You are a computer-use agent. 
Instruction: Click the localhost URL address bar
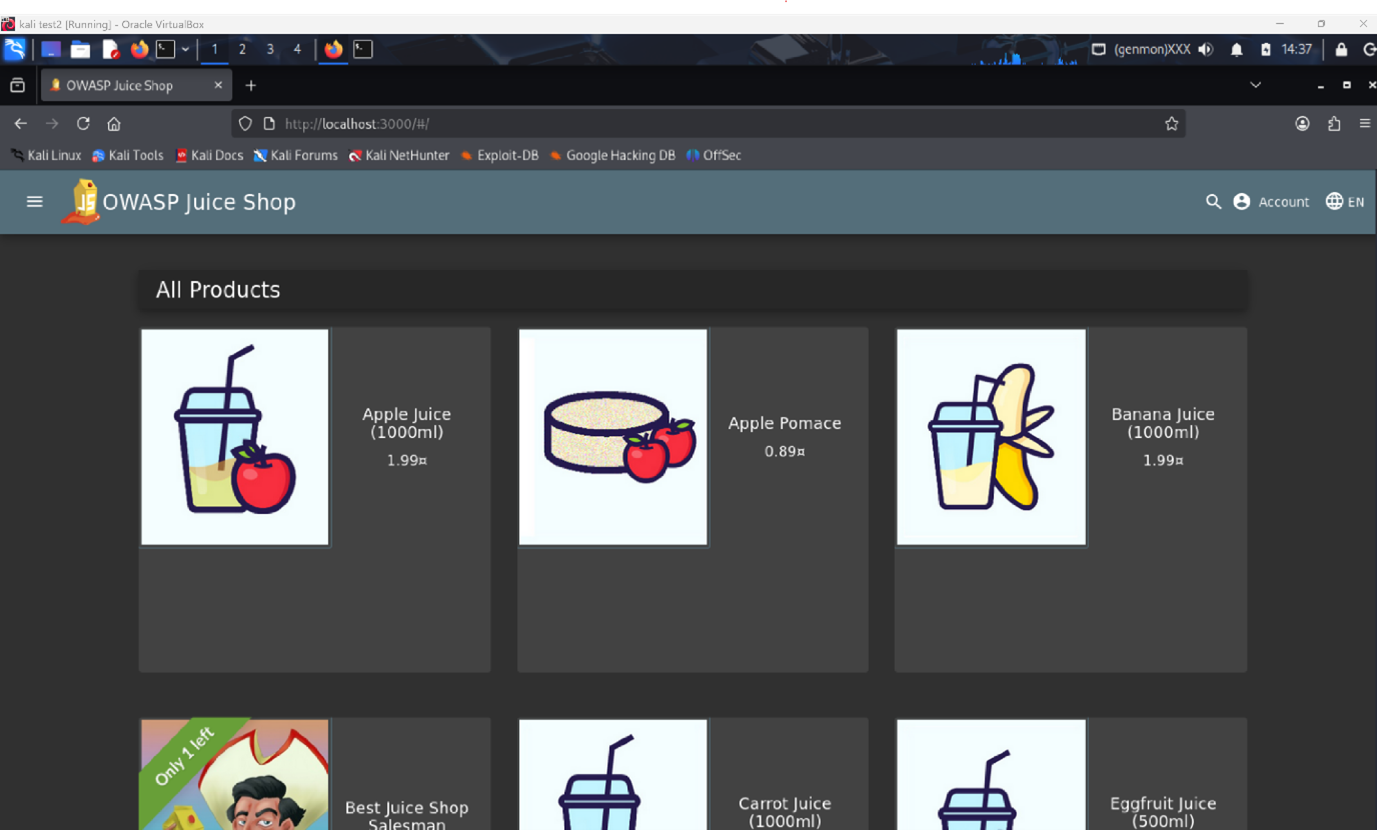[x=700, y=124]
